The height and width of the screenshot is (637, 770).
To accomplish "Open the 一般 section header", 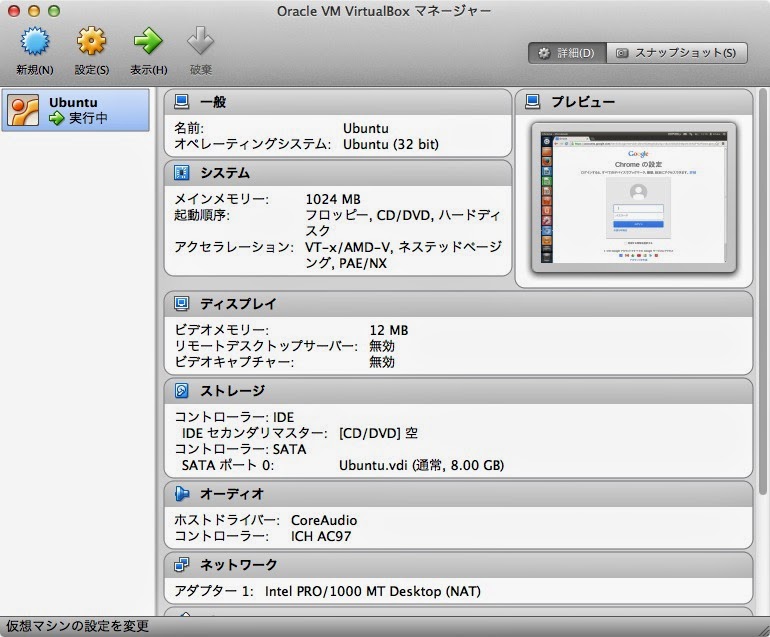I will (338, 102).
